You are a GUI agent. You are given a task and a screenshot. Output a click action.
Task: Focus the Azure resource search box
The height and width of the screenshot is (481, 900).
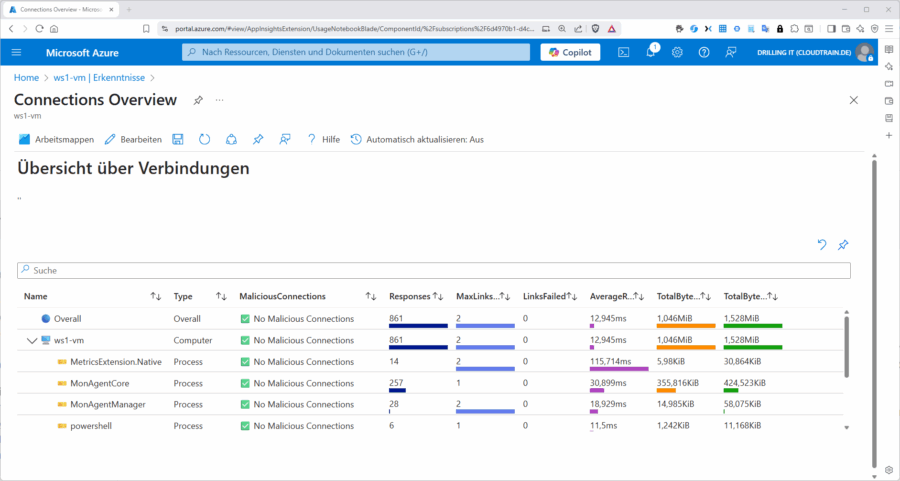pyautogui.click(x=356, y=52)
